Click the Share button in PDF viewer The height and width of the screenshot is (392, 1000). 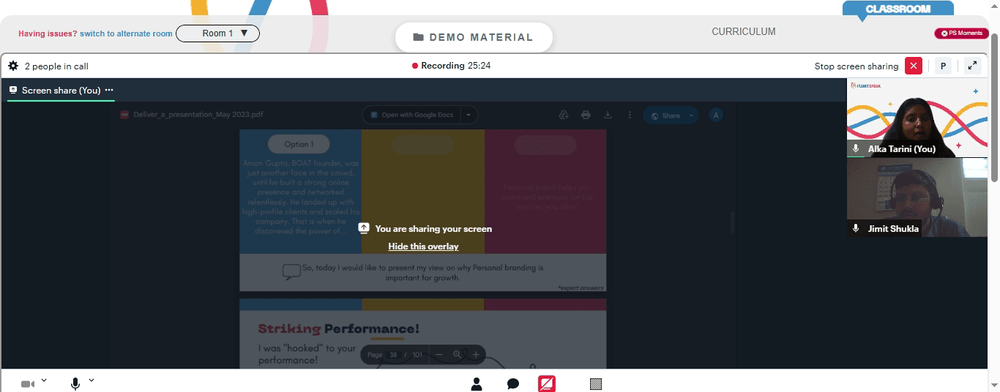[664, 115]
